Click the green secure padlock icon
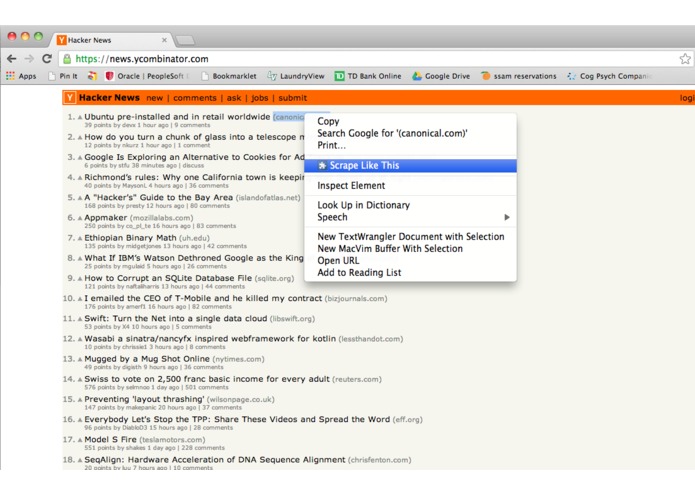This screenshot has height=494, width=695. coord(67,59)
